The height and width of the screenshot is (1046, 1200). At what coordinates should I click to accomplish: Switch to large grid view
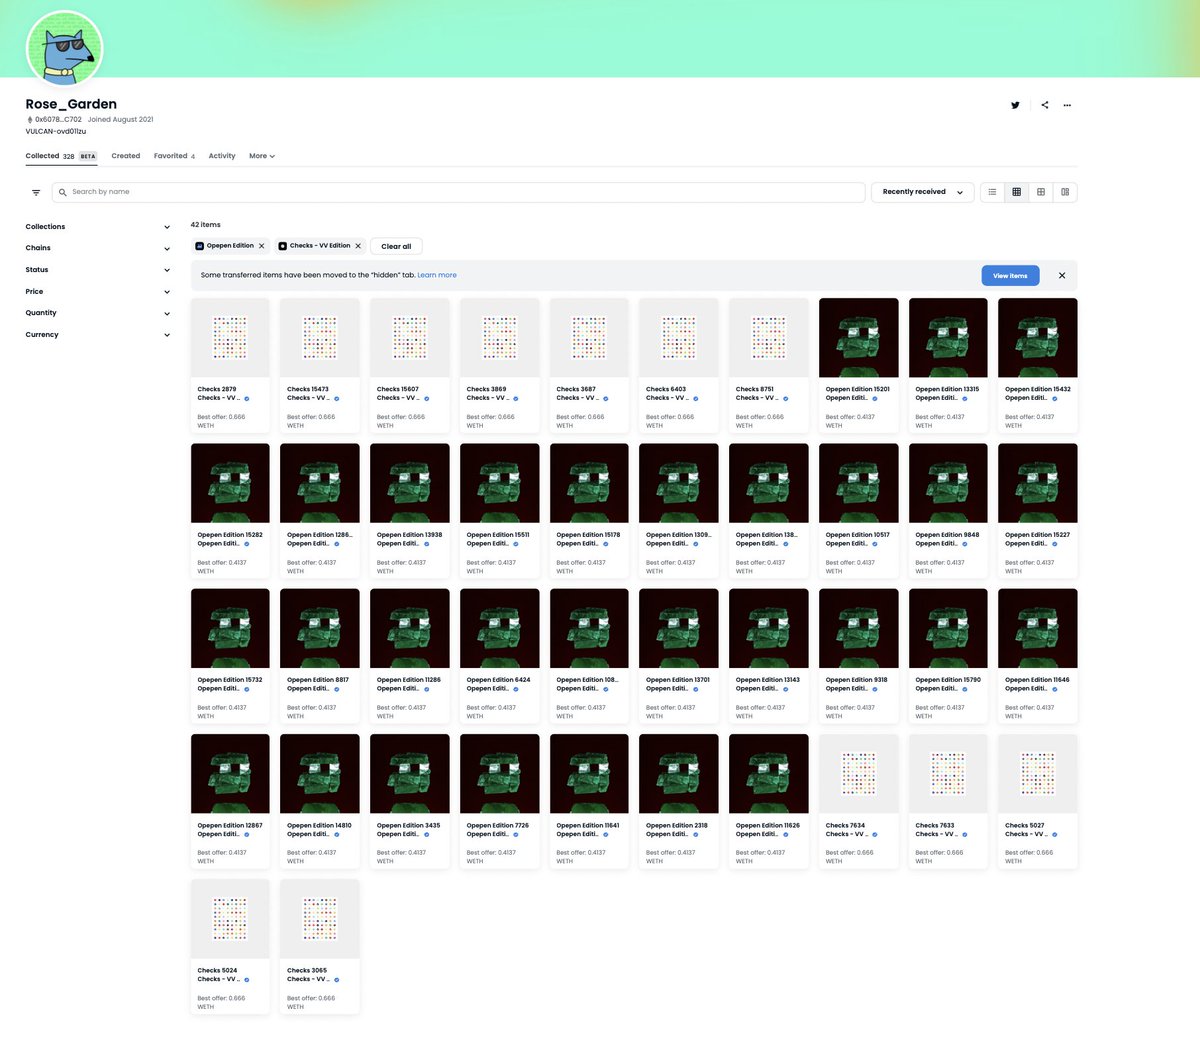click(1041, 192)
